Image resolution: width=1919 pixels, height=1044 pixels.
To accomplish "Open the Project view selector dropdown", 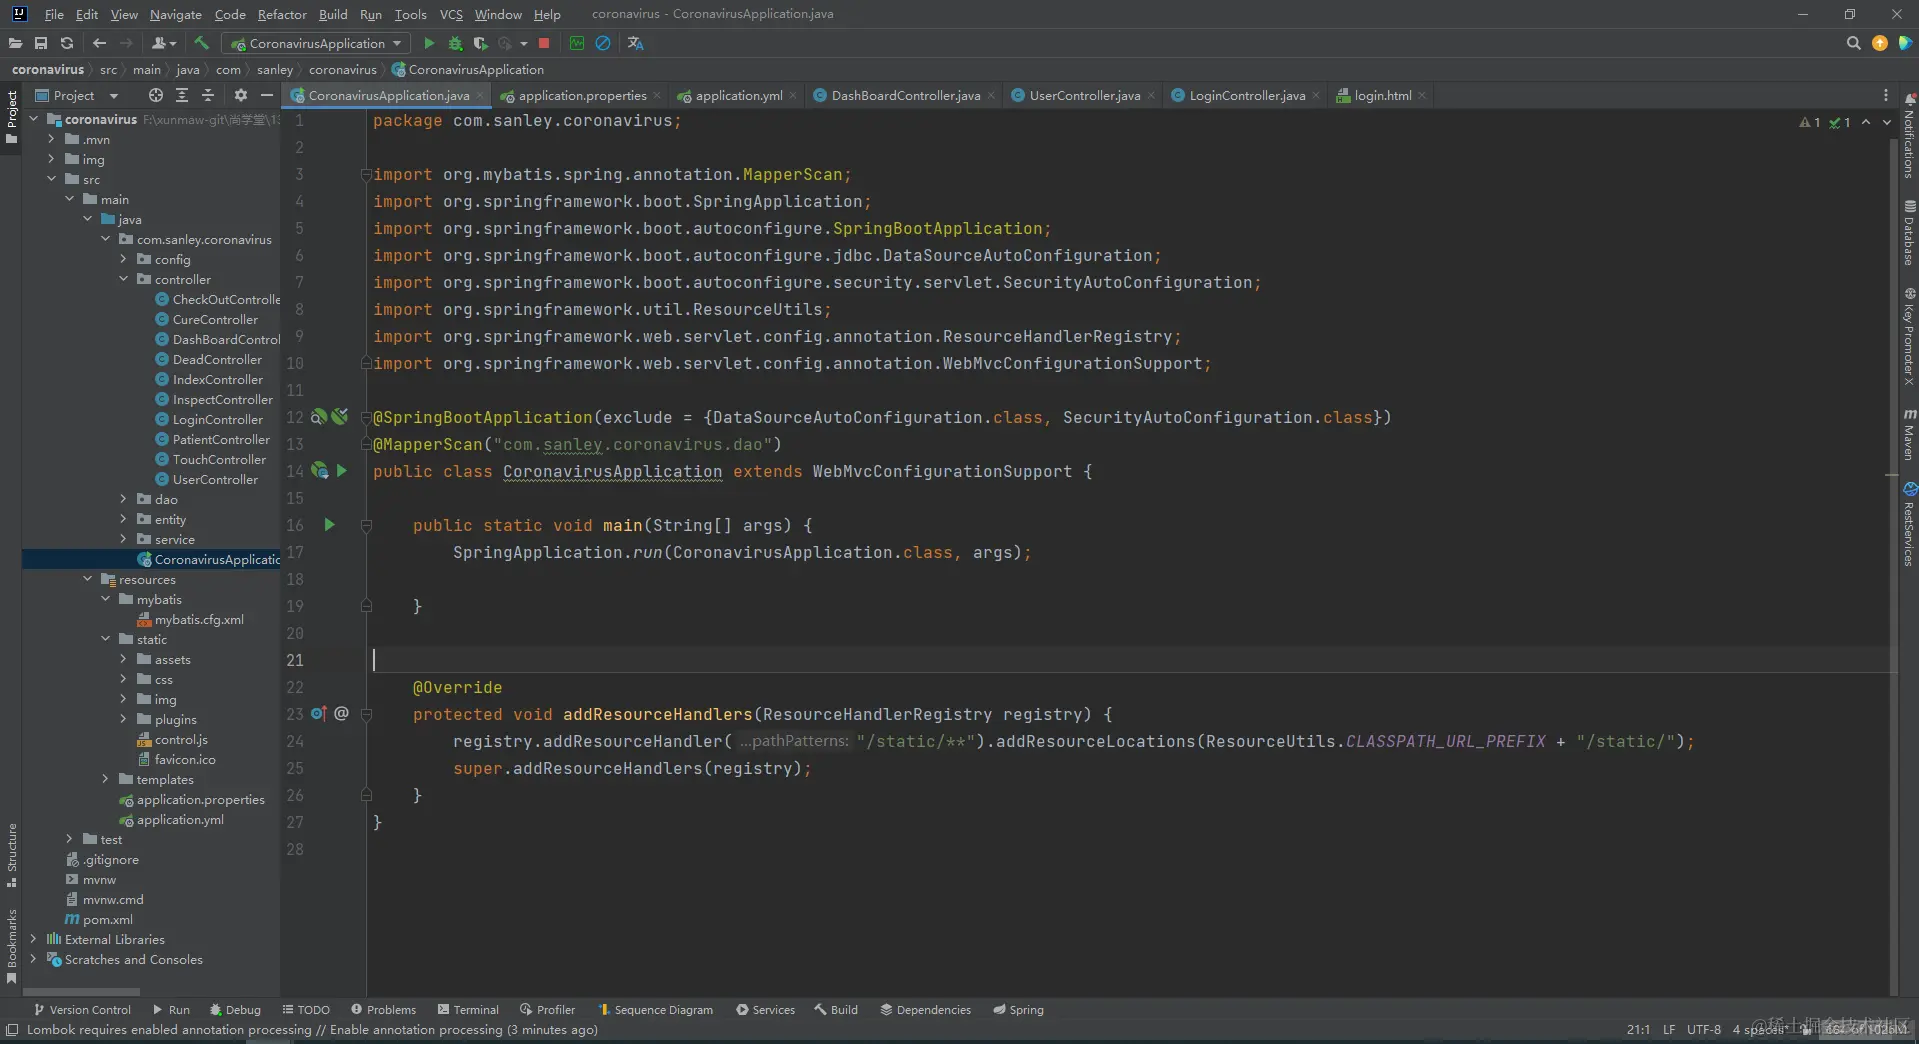I will click(x=76, y=95).
